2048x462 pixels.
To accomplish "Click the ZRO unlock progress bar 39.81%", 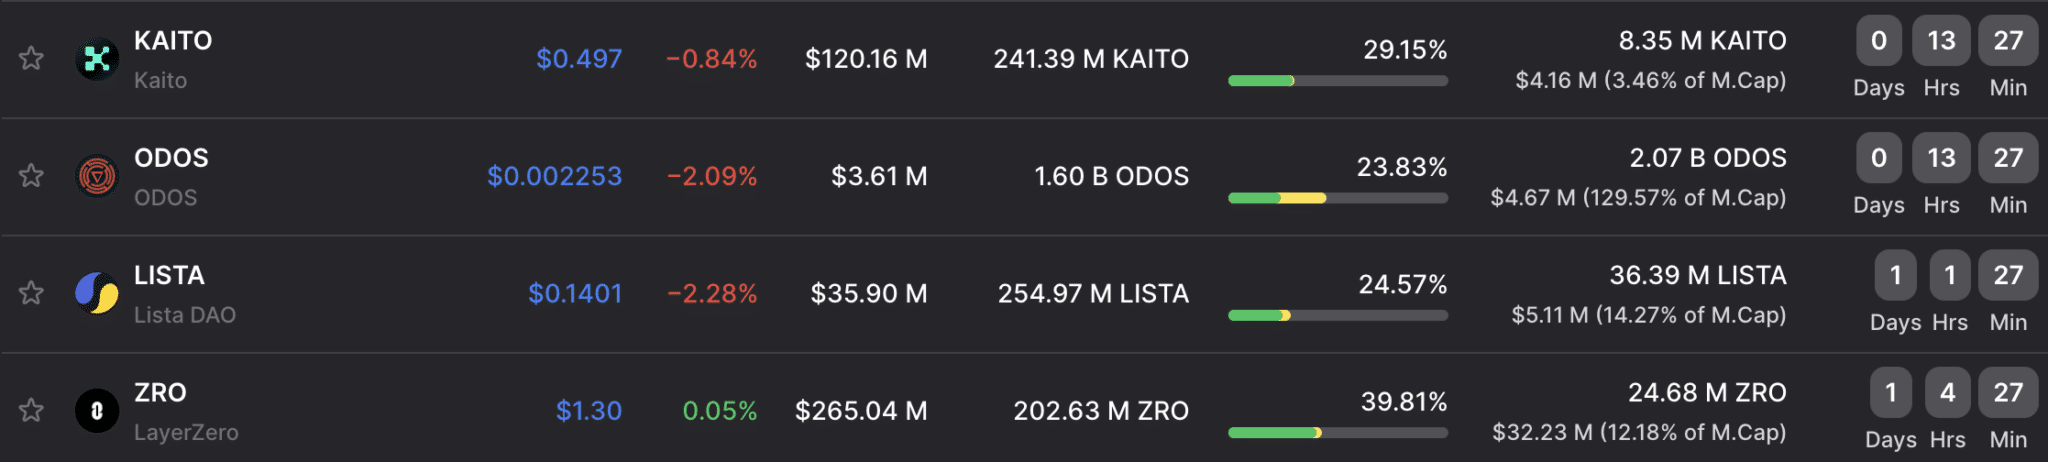I will pyautogui.click(x=1338, y=433).
